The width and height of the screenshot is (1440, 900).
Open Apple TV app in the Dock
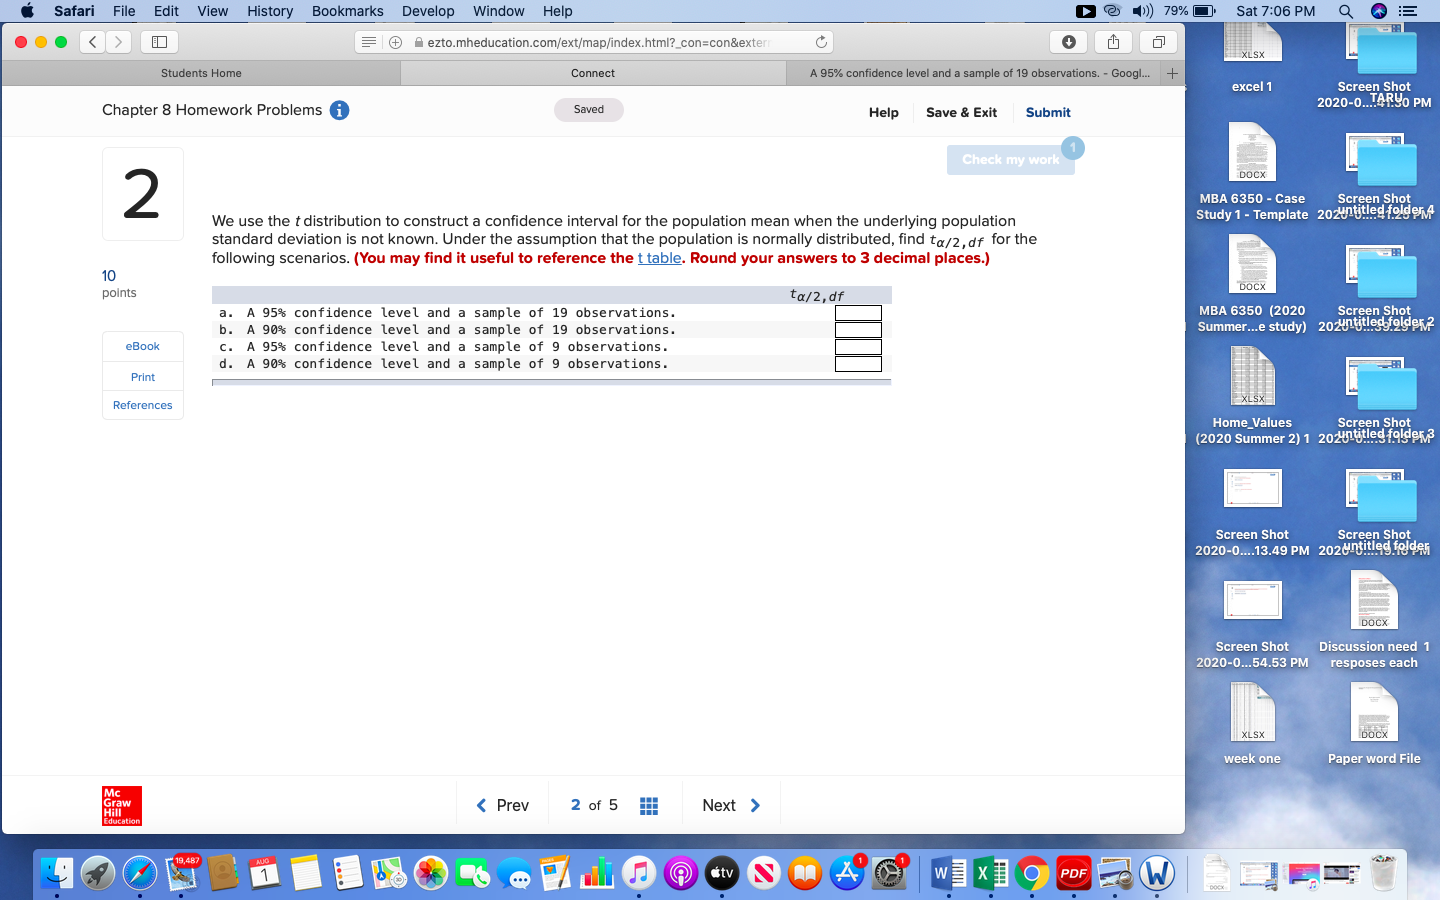[722, 873]
